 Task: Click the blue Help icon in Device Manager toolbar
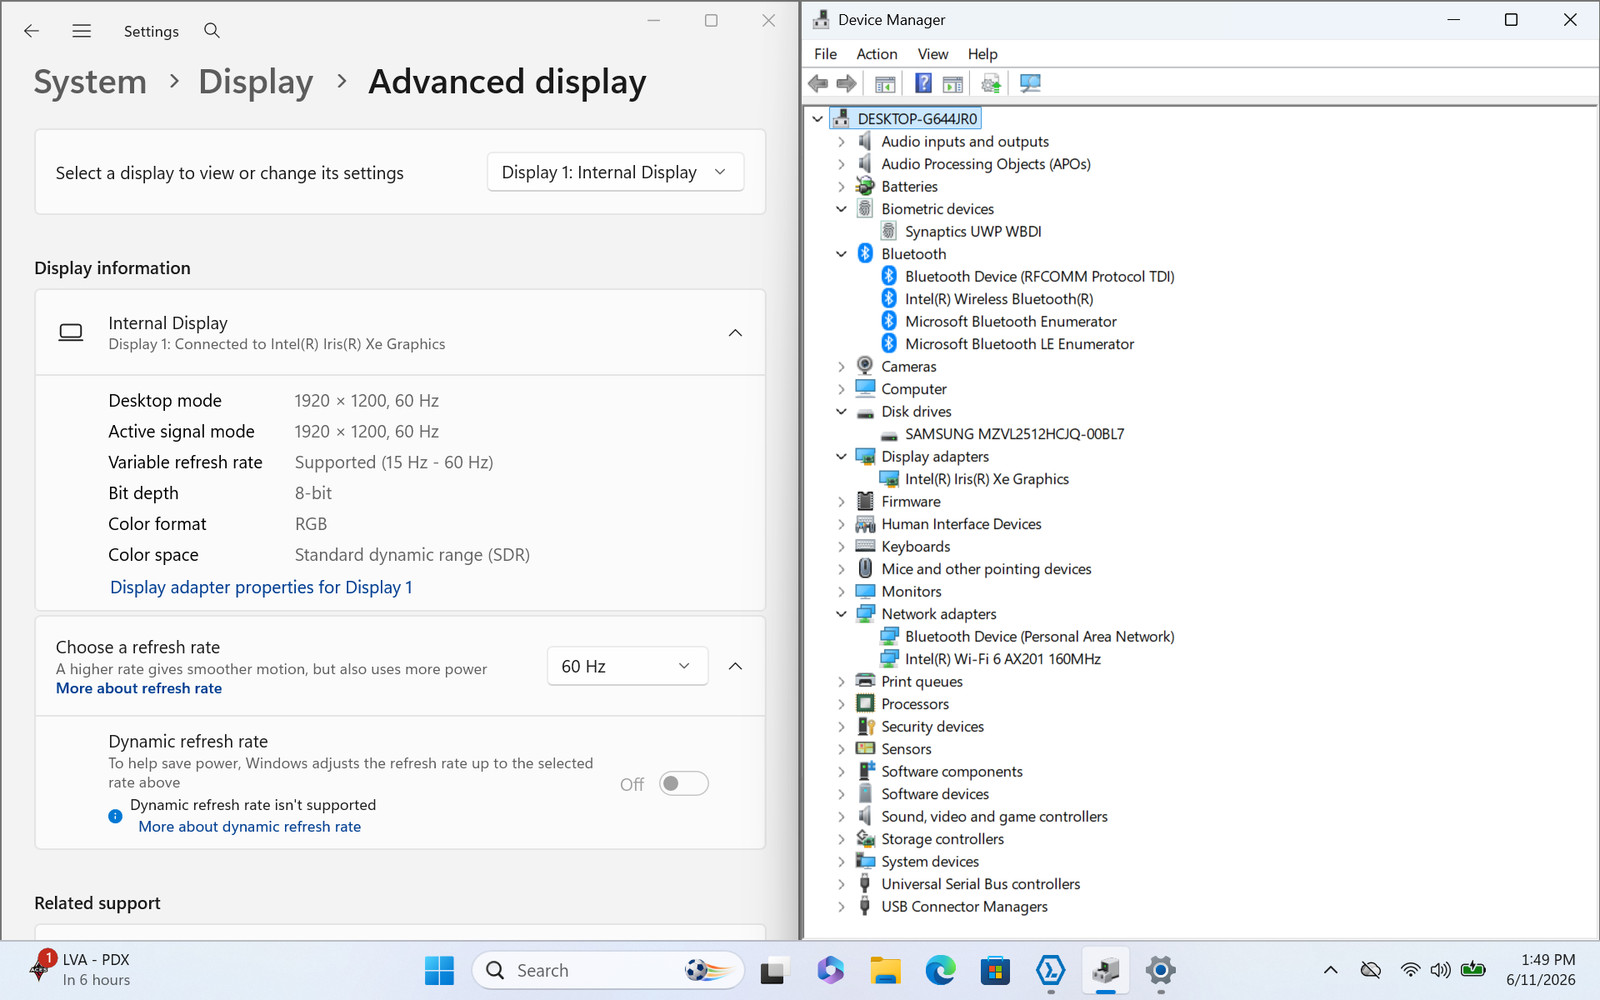pos(923,84)
